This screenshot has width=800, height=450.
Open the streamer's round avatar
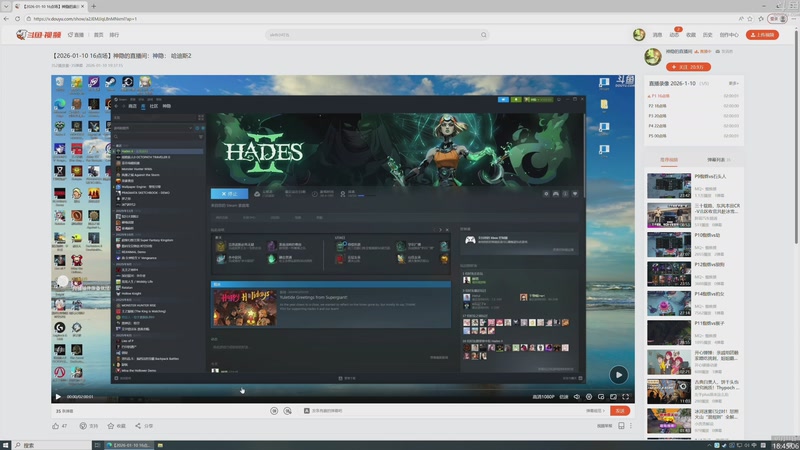[653, 57]
